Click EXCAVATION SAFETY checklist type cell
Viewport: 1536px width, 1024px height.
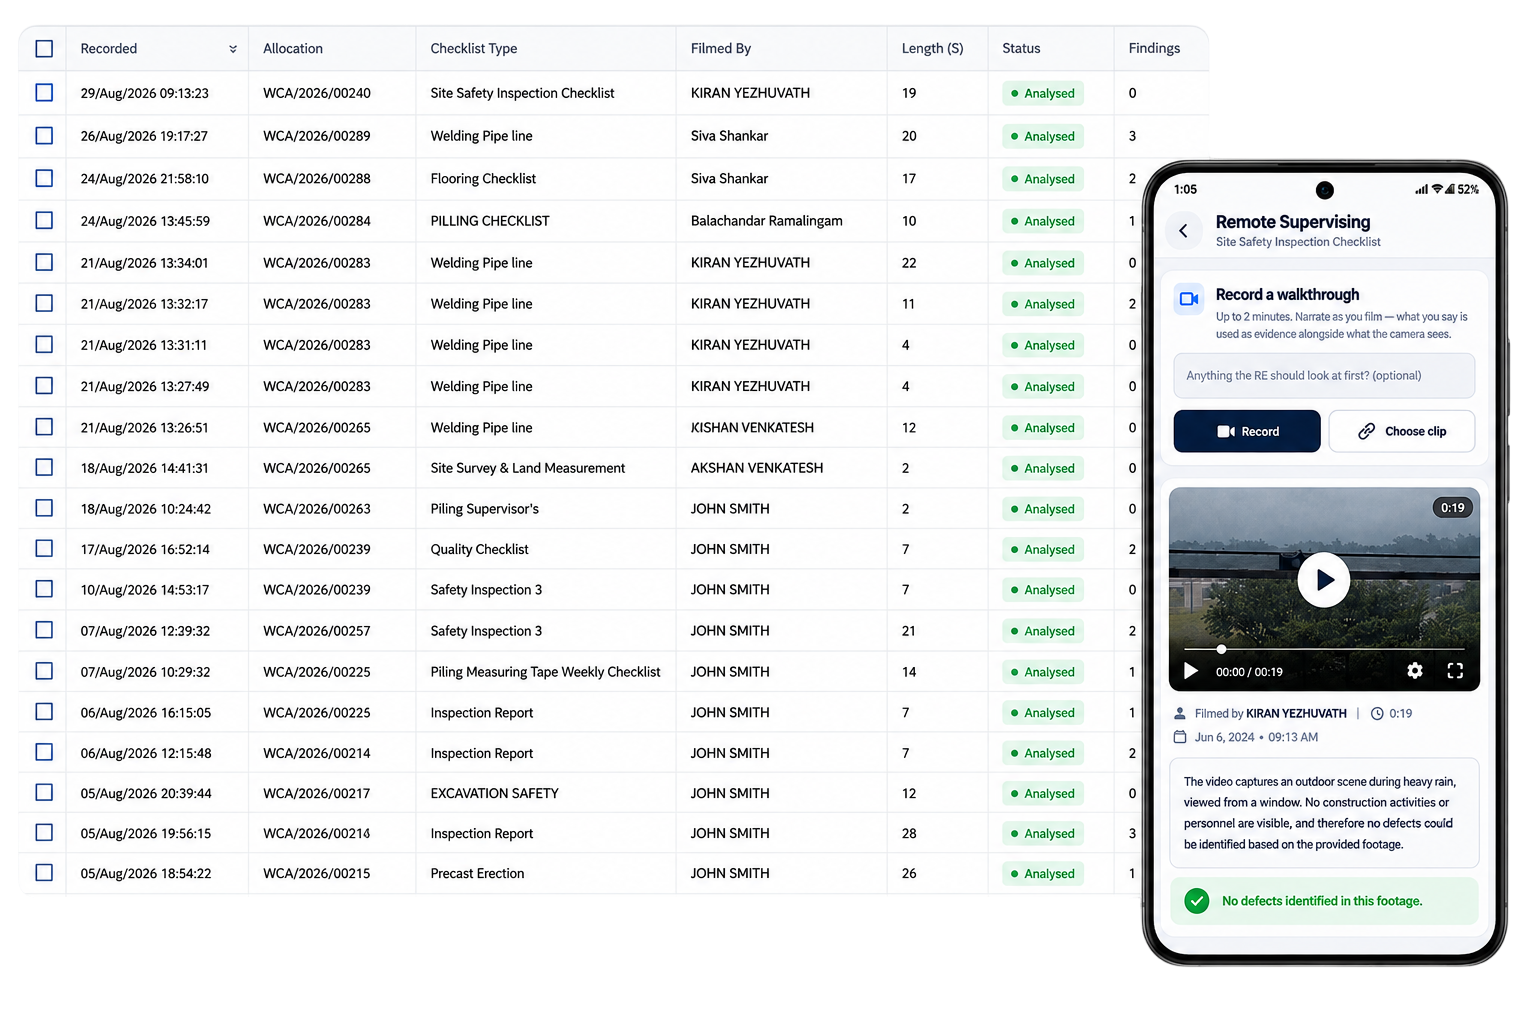pyautogui.click(x=494, y=793)
